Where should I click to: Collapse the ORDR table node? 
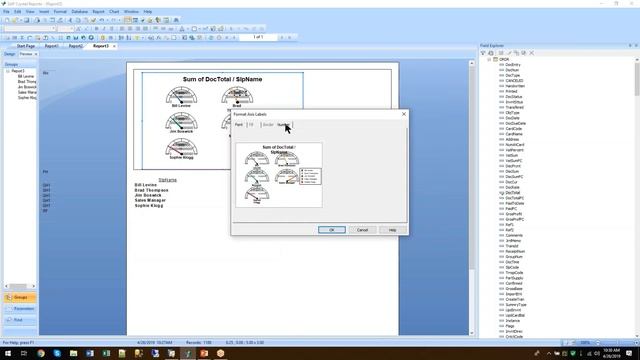pyautogui.click(x=489, y=60)
